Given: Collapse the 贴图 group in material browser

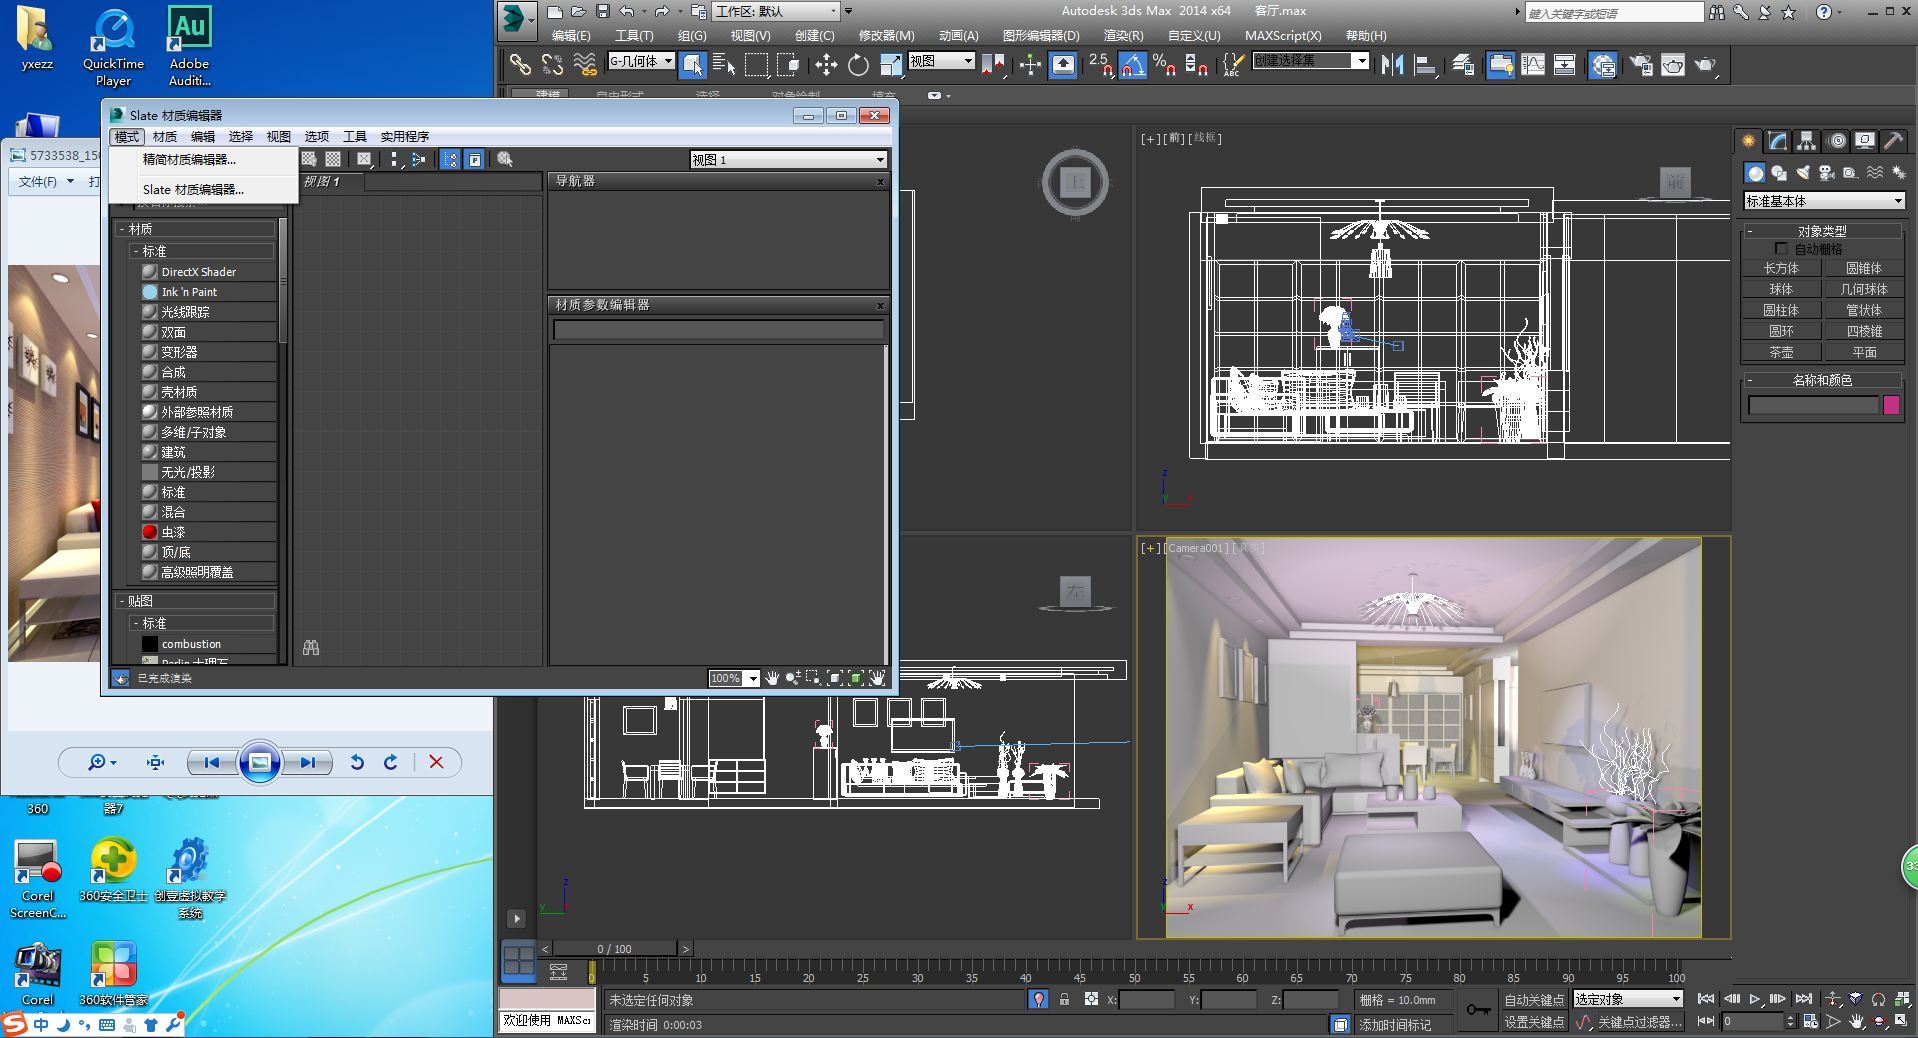Looking at the screenshot, I should coord(122,601).
